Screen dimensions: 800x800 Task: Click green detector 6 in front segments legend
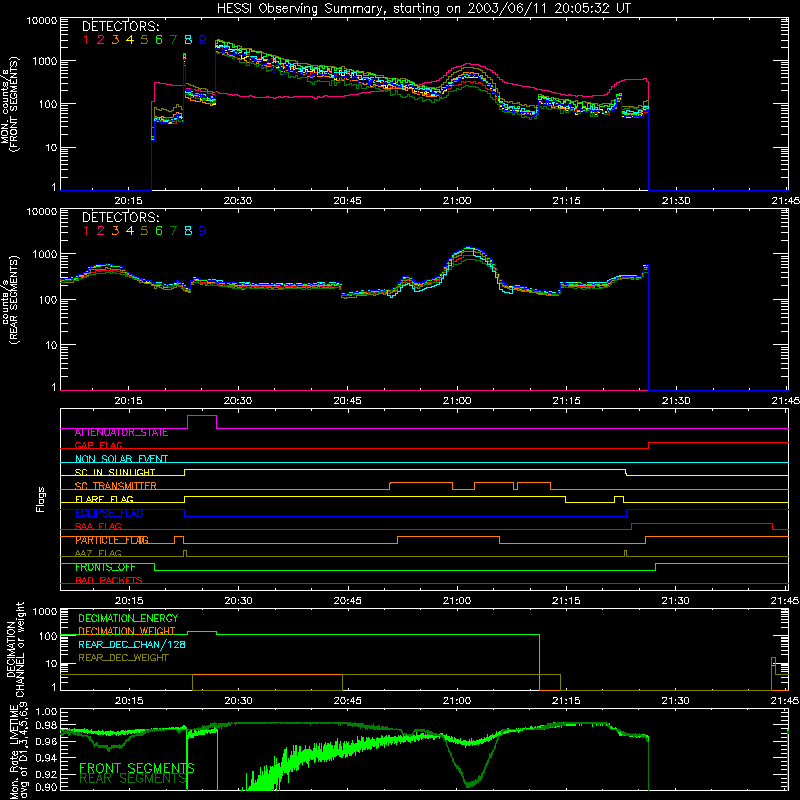tap(159, 40)
